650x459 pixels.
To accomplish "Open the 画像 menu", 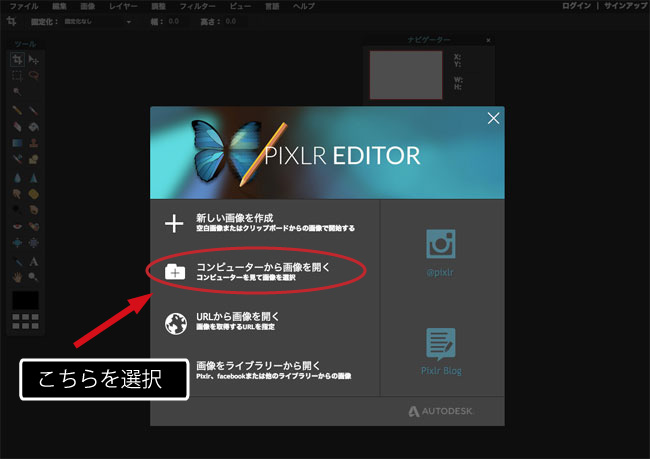I will pyautogui.click(x=87, y=6).
